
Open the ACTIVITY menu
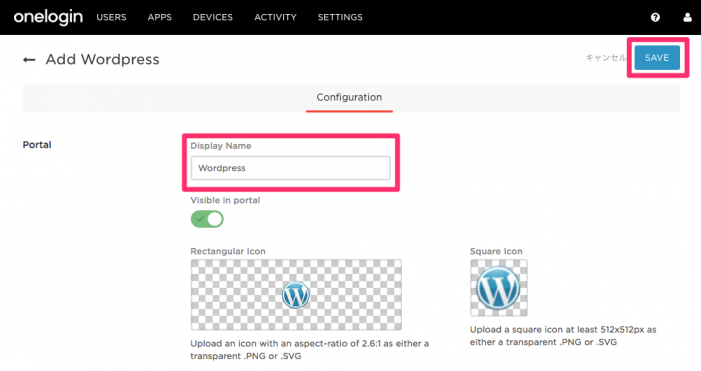[x=275, y=17]
